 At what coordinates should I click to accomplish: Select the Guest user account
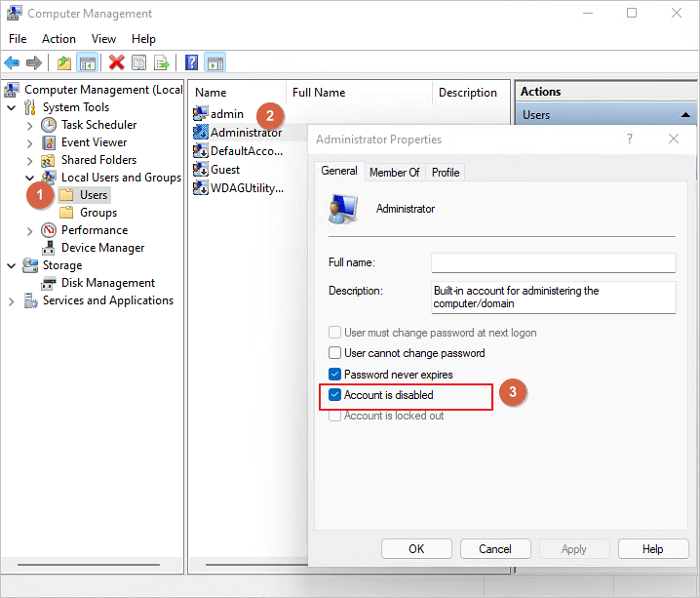coord(225,169)
